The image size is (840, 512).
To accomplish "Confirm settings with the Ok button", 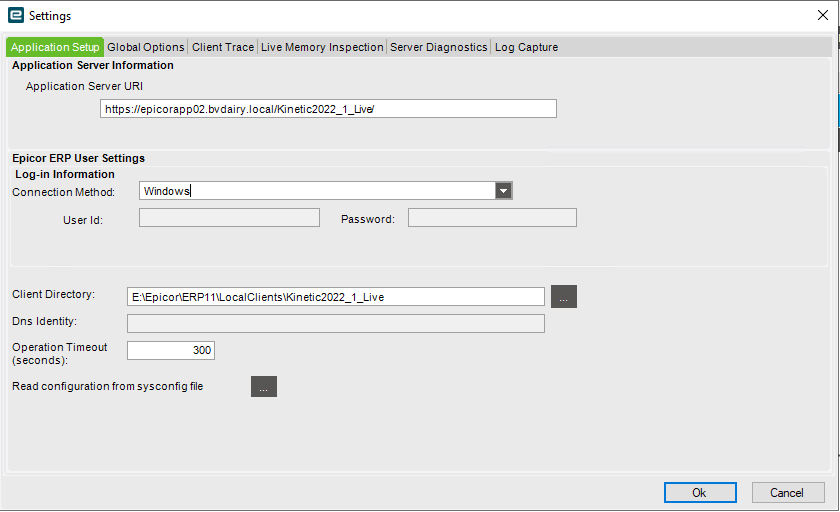I will (x=700, y=493).
